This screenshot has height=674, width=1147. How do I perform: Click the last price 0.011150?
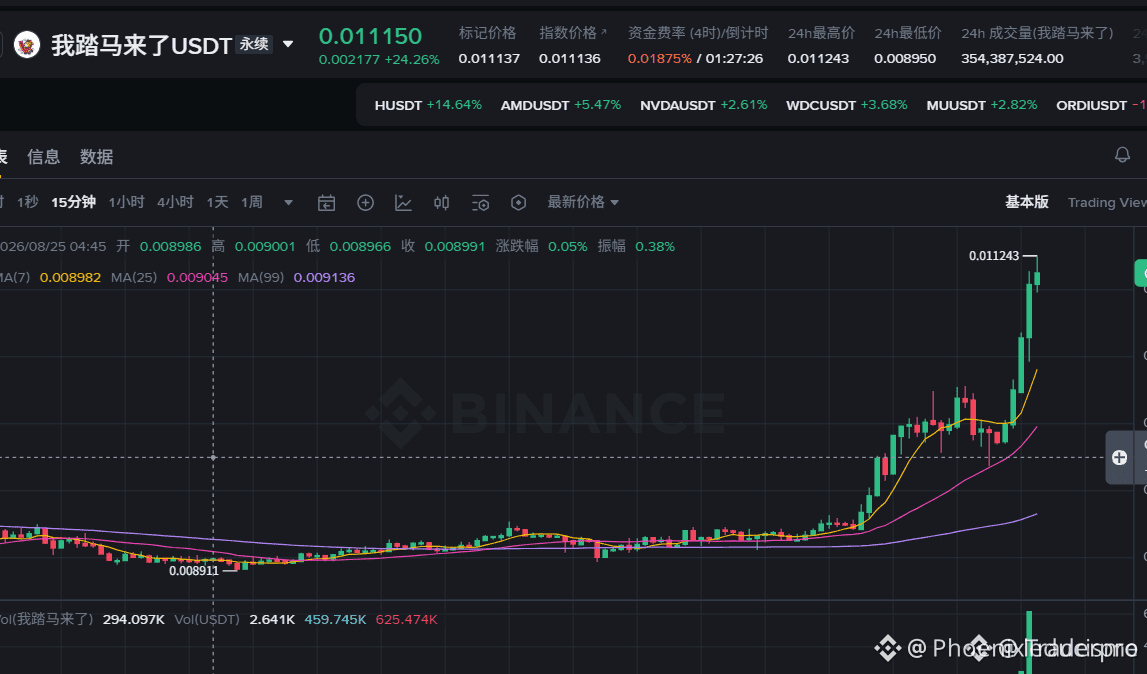point(370,36)
